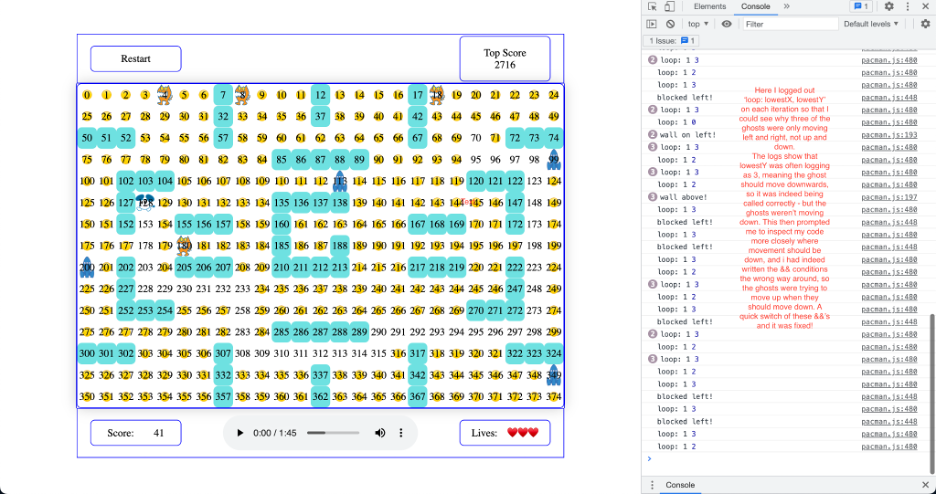Image resolution: width=936 pixels, height=494 pixels.
Task: Open DevTools settings gear in the top bar
Action: point(889,7)
